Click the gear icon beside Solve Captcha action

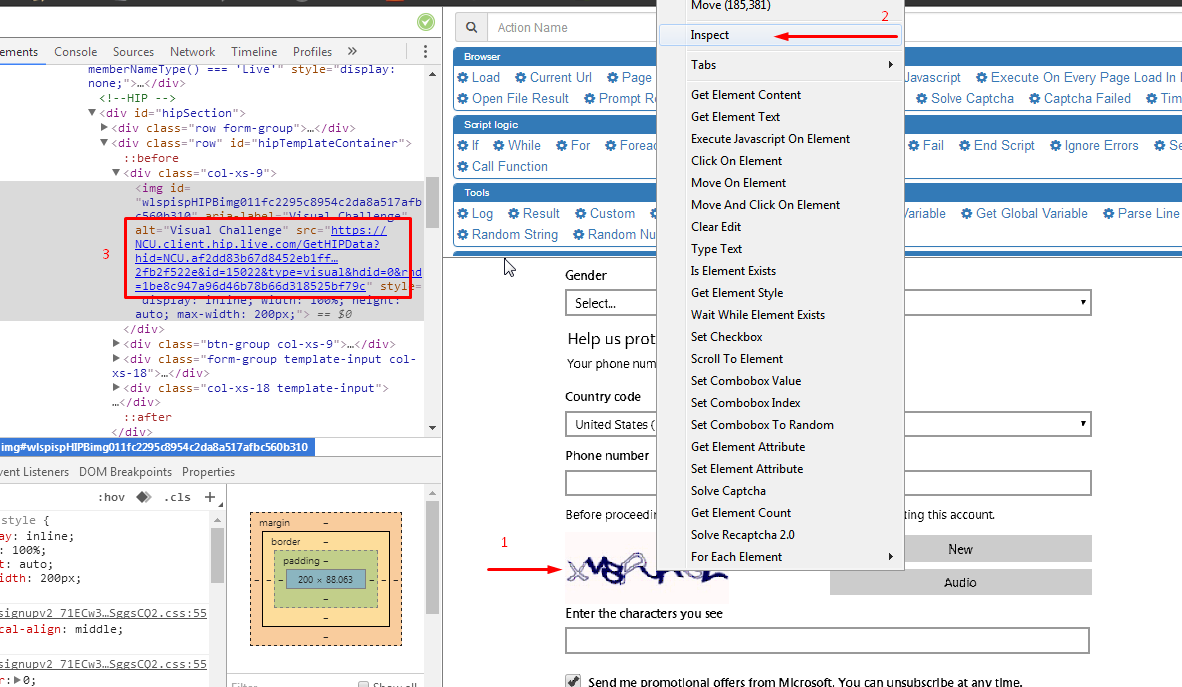[922, 99]
